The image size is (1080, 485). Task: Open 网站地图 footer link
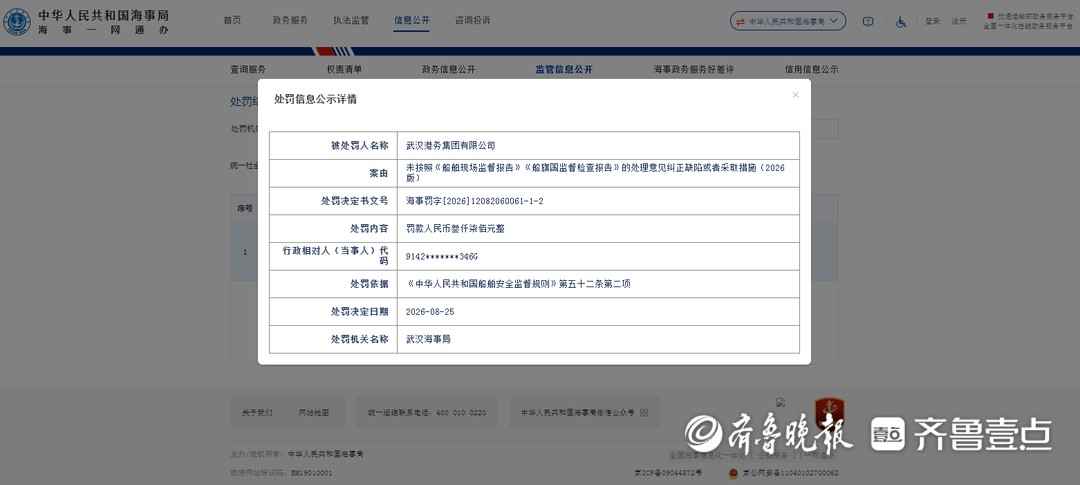(x=313, y=413)
